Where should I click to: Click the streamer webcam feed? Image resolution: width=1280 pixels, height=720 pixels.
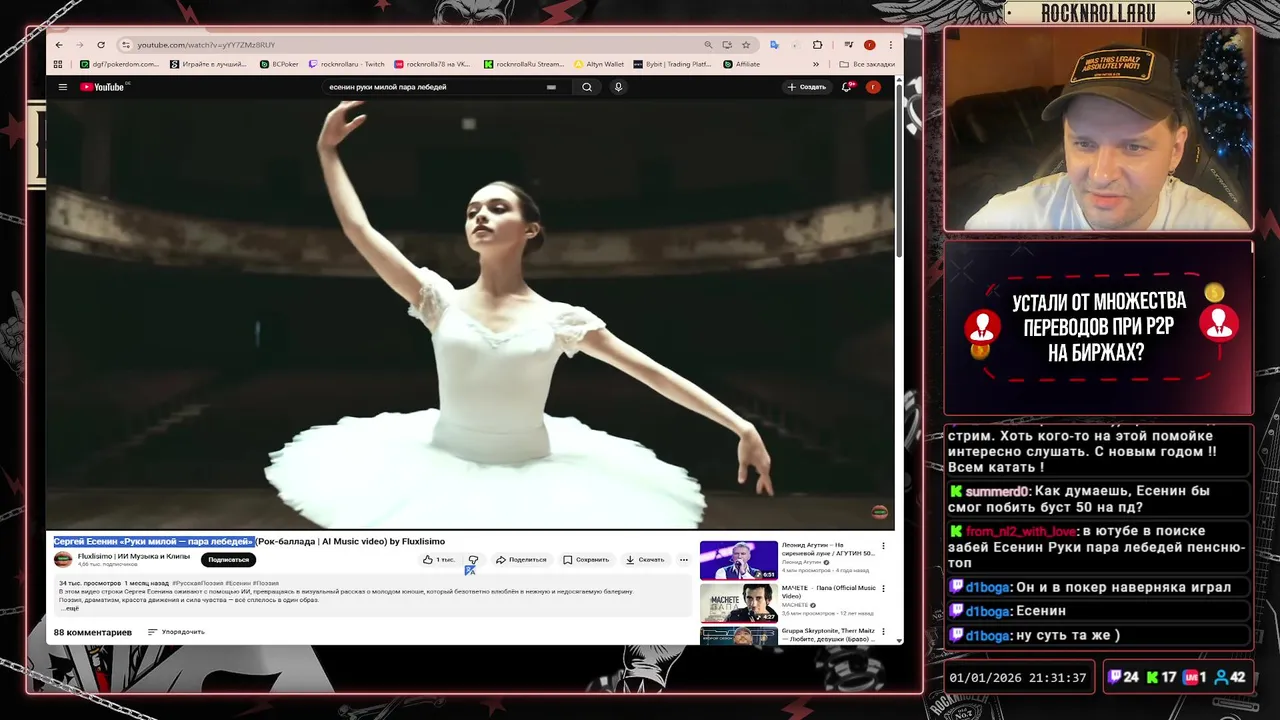click(x=1099, y=129)
